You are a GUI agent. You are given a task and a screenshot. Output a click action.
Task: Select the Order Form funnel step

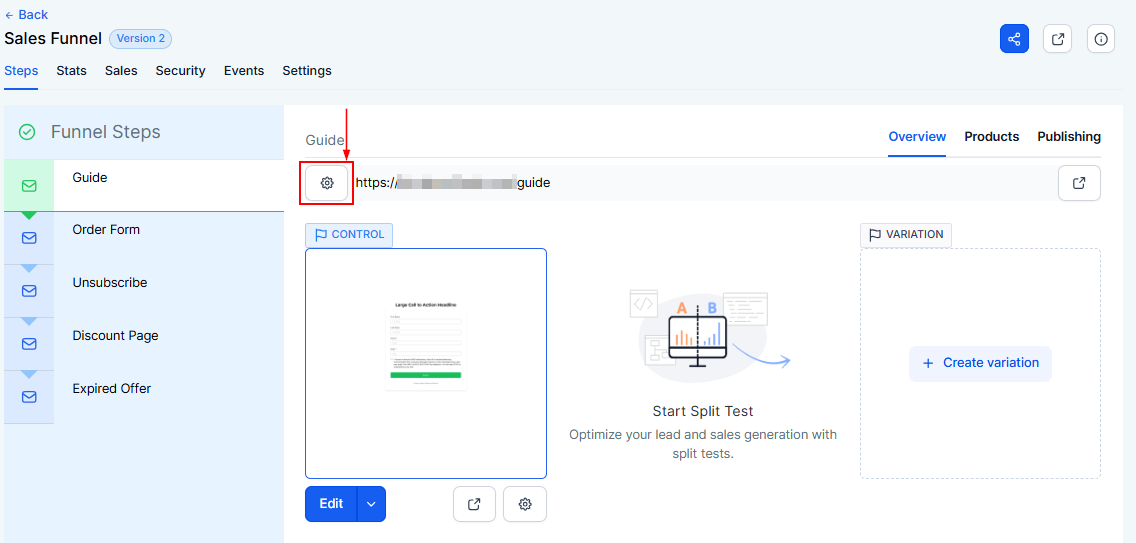(143, 238)
